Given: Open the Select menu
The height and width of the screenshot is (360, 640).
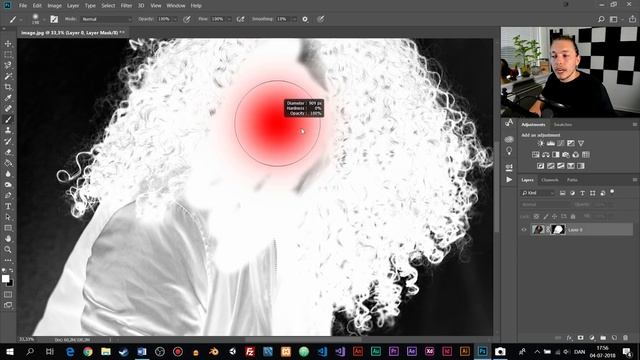Looking at the screenshot, I should click(x=108, y=6).
